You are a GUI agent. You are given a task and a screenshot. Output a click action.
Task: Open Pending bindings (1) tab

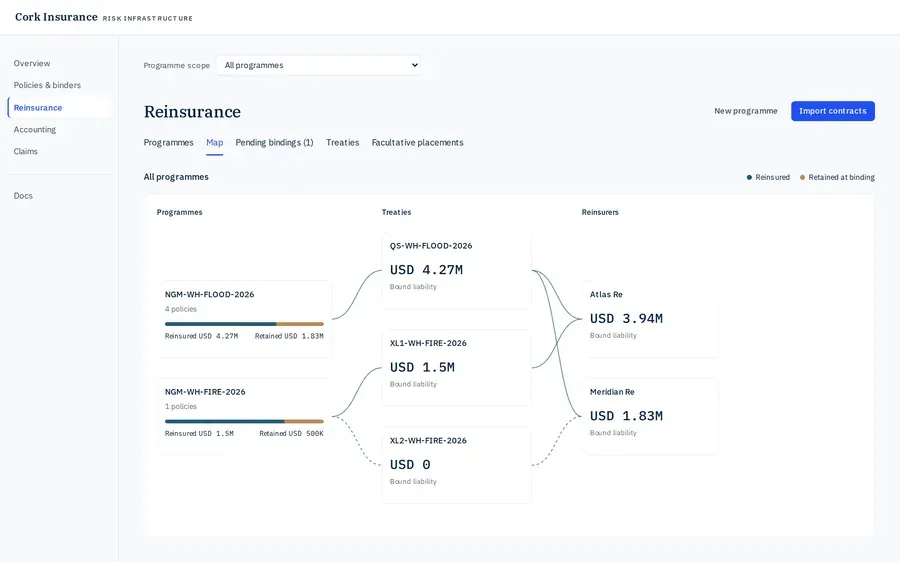pos(274,142)
